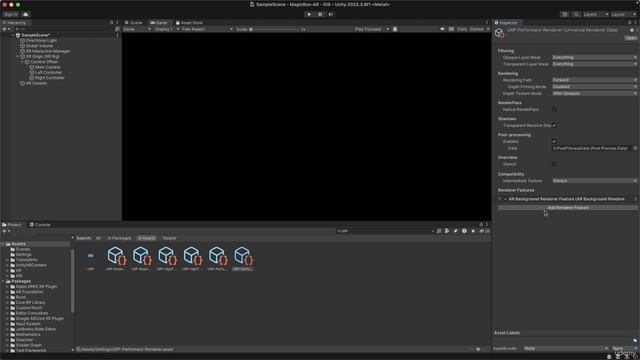The image size is (640, 360).
Task: Toggle AR Background Renderer Feature checkbox
Action: click(505, 199)
